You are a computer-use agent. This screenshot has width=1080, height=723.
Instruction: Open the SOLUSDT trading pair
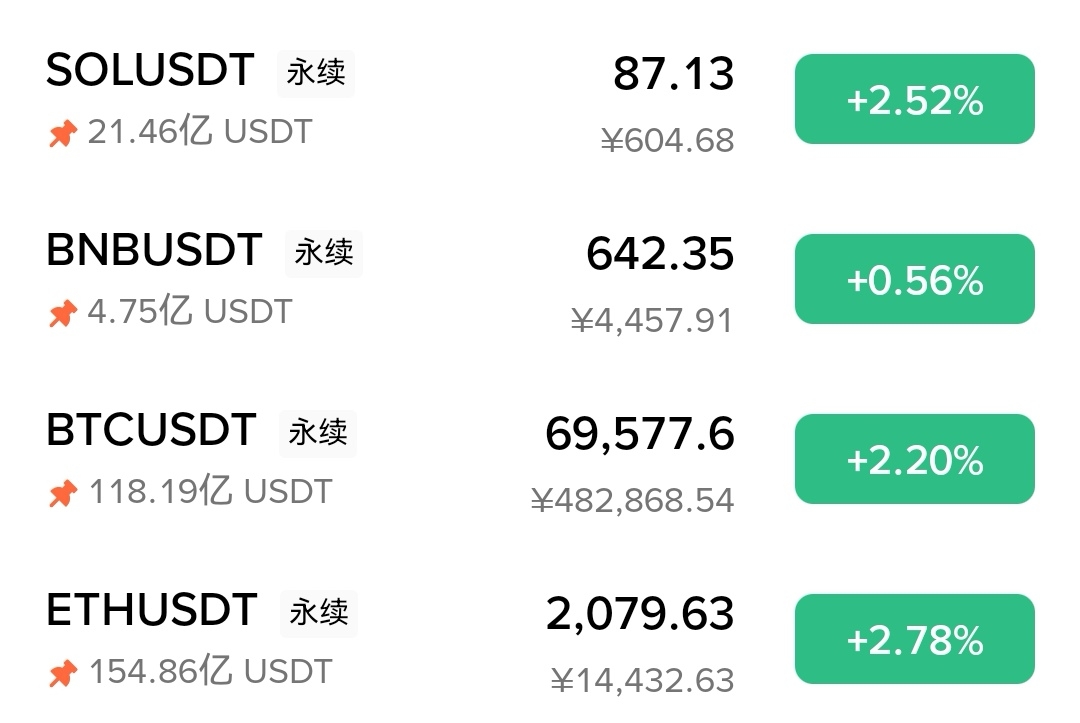150,71
